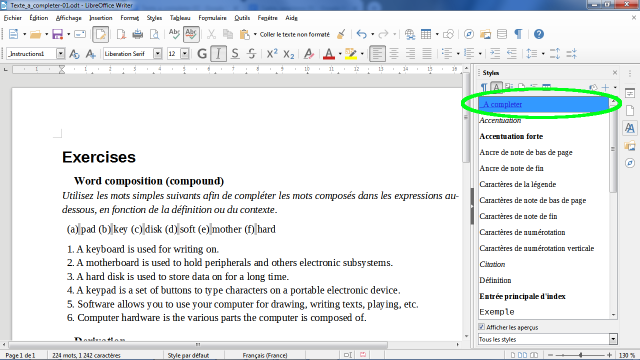Click Style par défaut in status bar
This screenshot has height=360, width=640.
tap(188, 355)
